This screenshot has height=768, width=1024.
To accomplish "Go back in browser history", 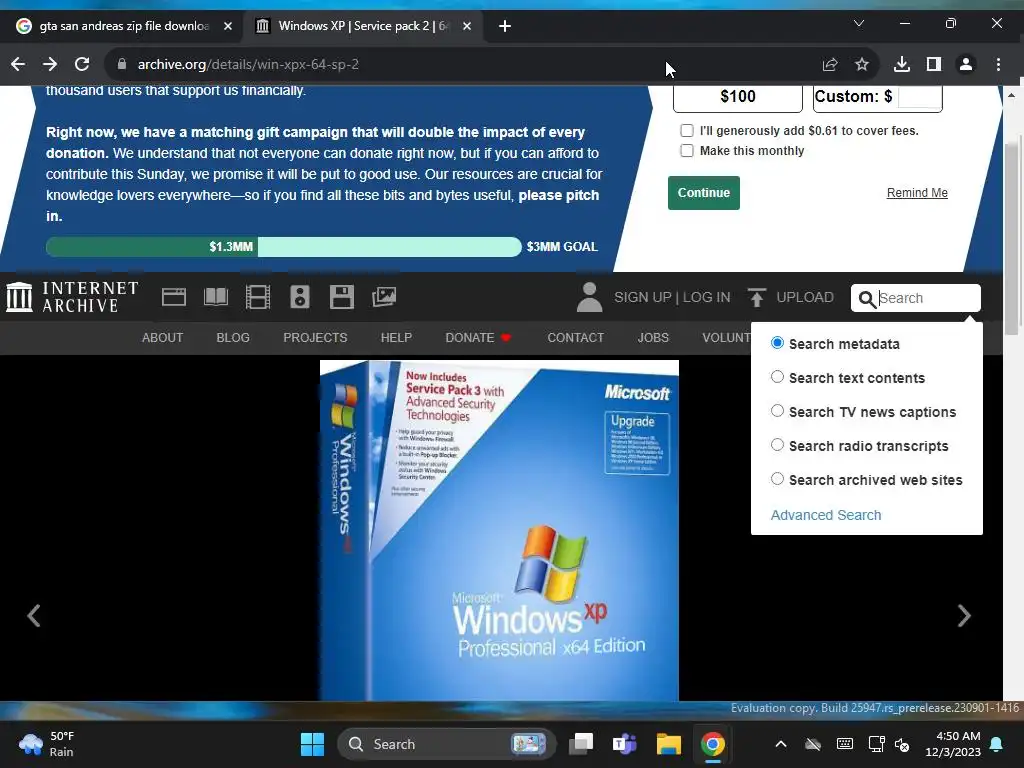I will (18, 64).
